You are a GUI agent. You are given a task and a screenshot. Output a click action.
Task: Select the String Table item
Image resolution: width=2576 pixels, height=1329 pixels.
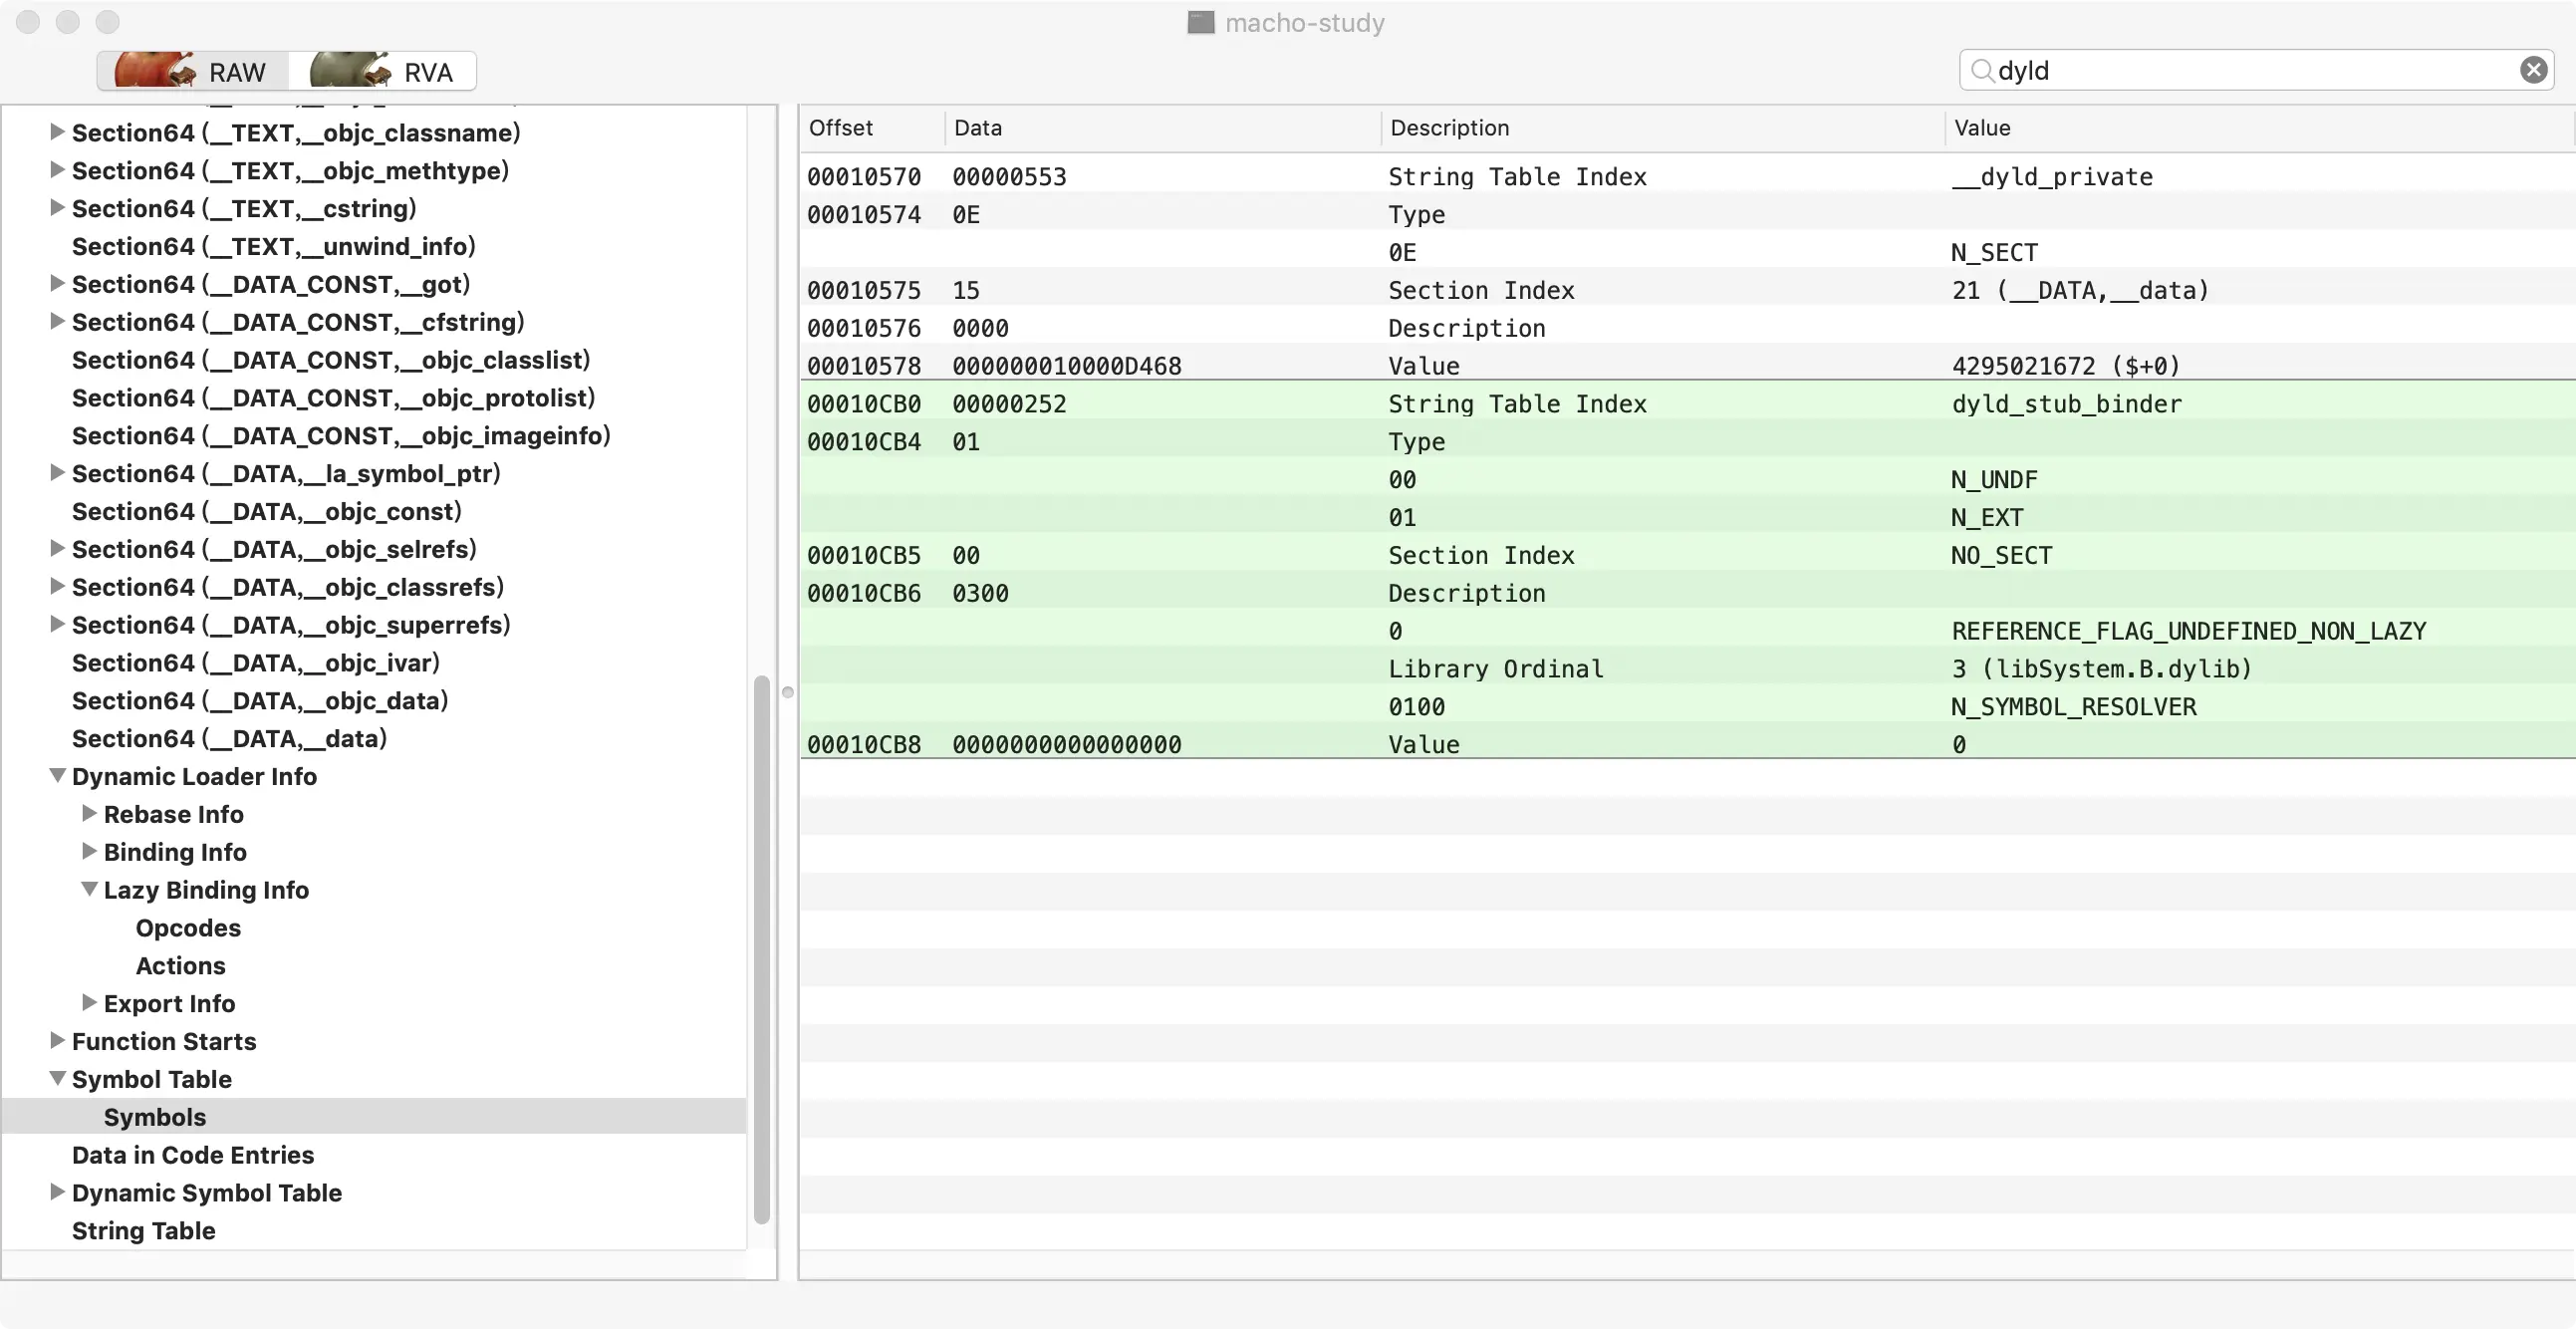[143, 1230]
